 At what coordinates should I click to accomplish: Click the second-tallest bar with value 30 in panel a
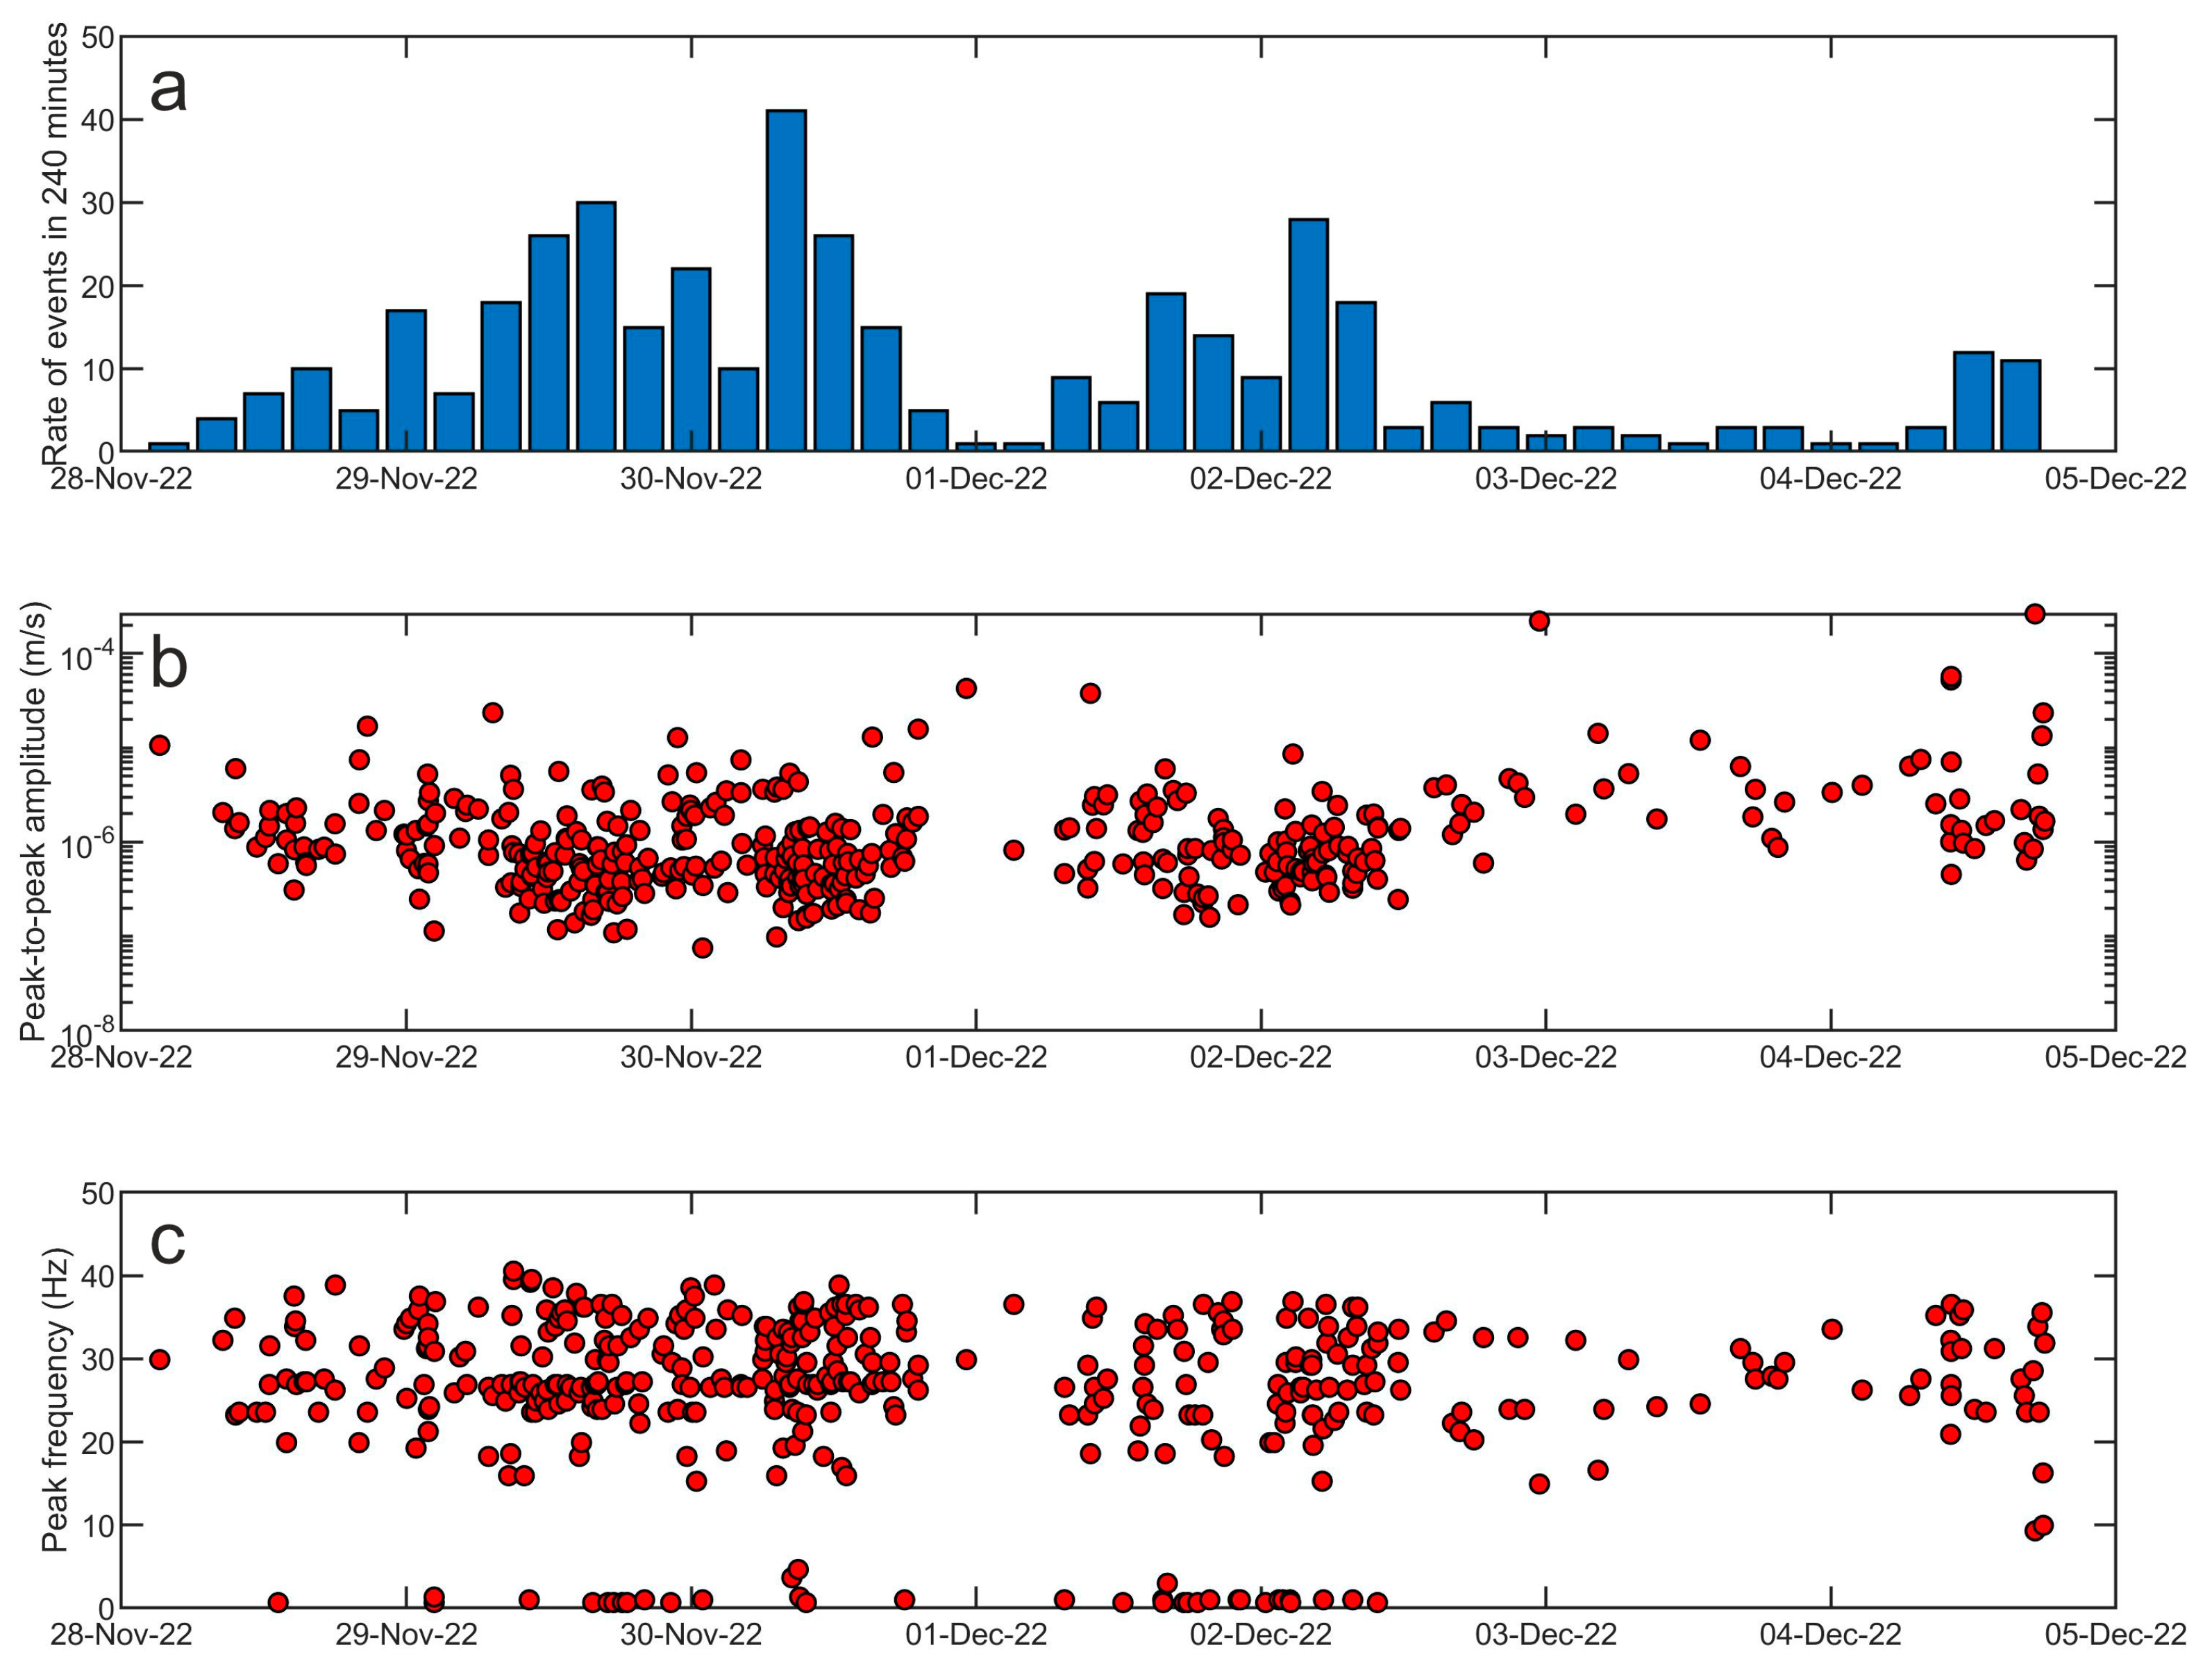pyautogui.click(x=596, y=326)
